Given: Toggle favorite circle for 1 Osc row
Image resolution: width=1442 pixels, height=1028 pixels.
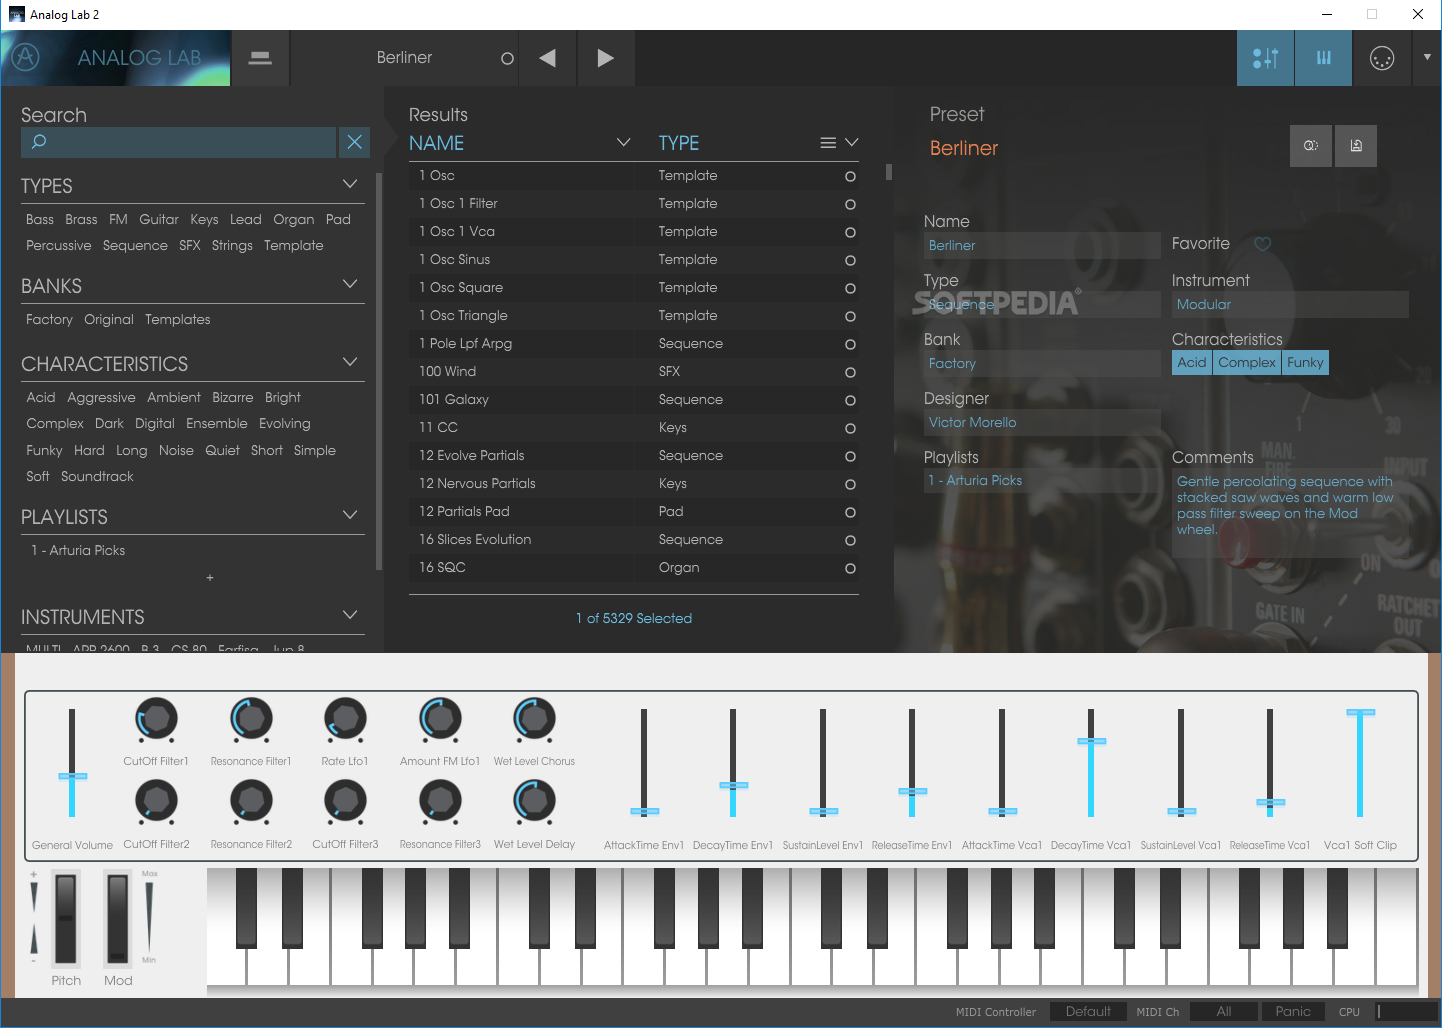Looking at the screenshot, I should (x=850, y=176).
